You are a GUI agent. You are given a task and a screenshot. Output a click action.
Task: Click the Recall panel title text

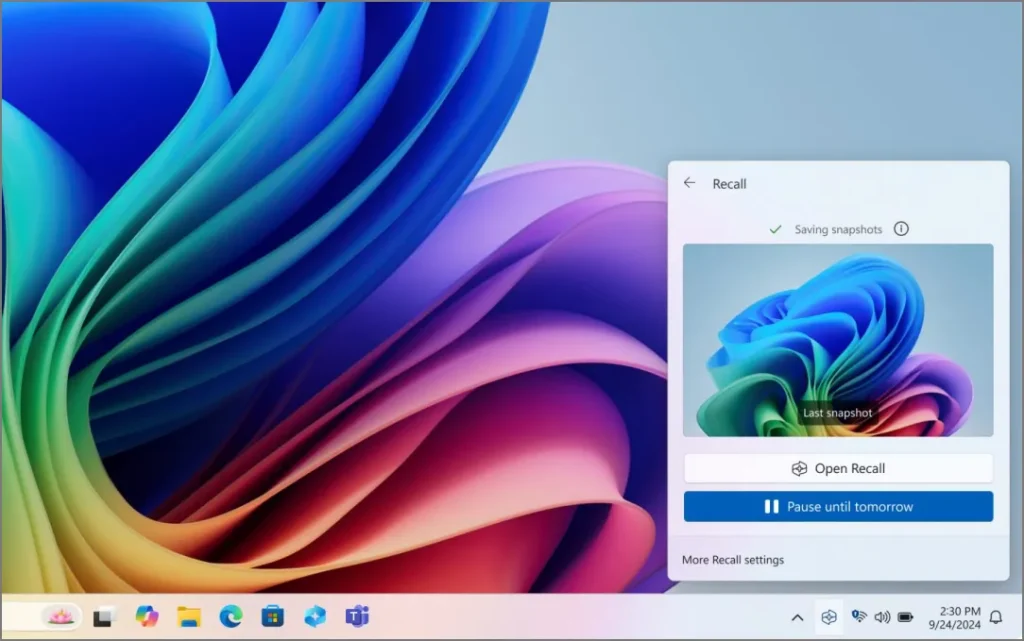point(729,184)
